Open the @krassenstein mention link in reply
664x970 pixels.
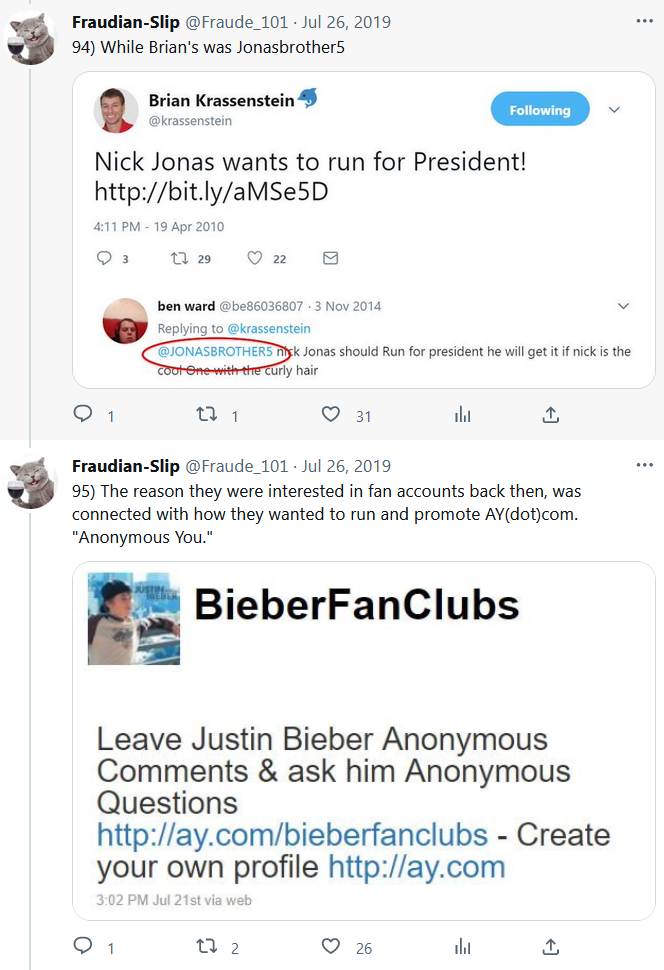(268, 328)
